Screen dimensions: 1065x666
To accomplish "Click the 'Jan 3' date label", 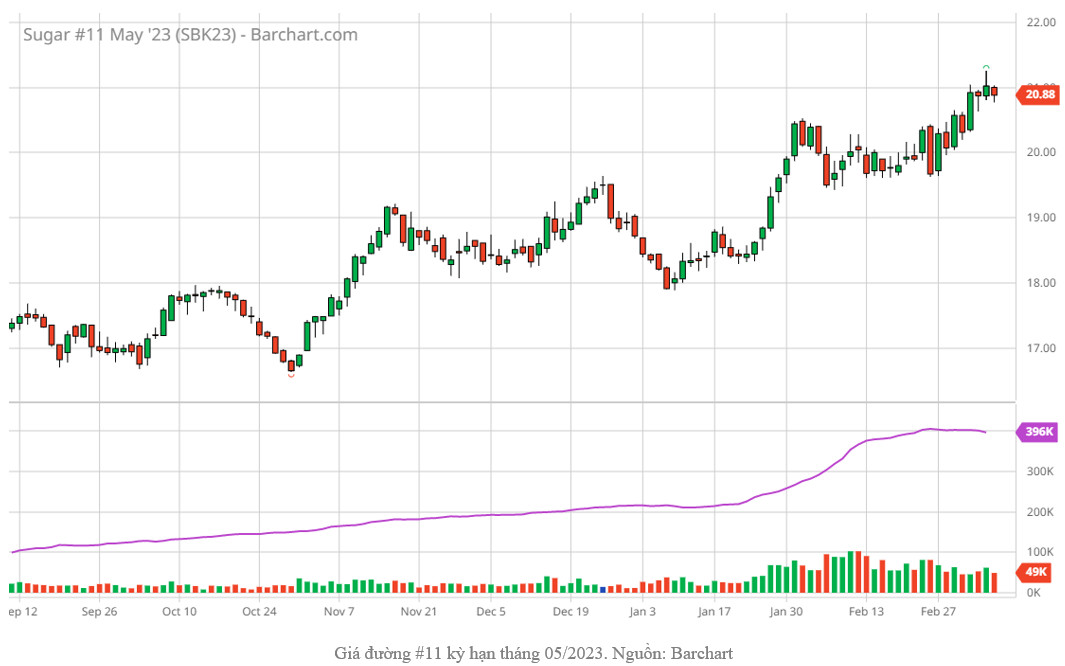I will coord(643,612).
